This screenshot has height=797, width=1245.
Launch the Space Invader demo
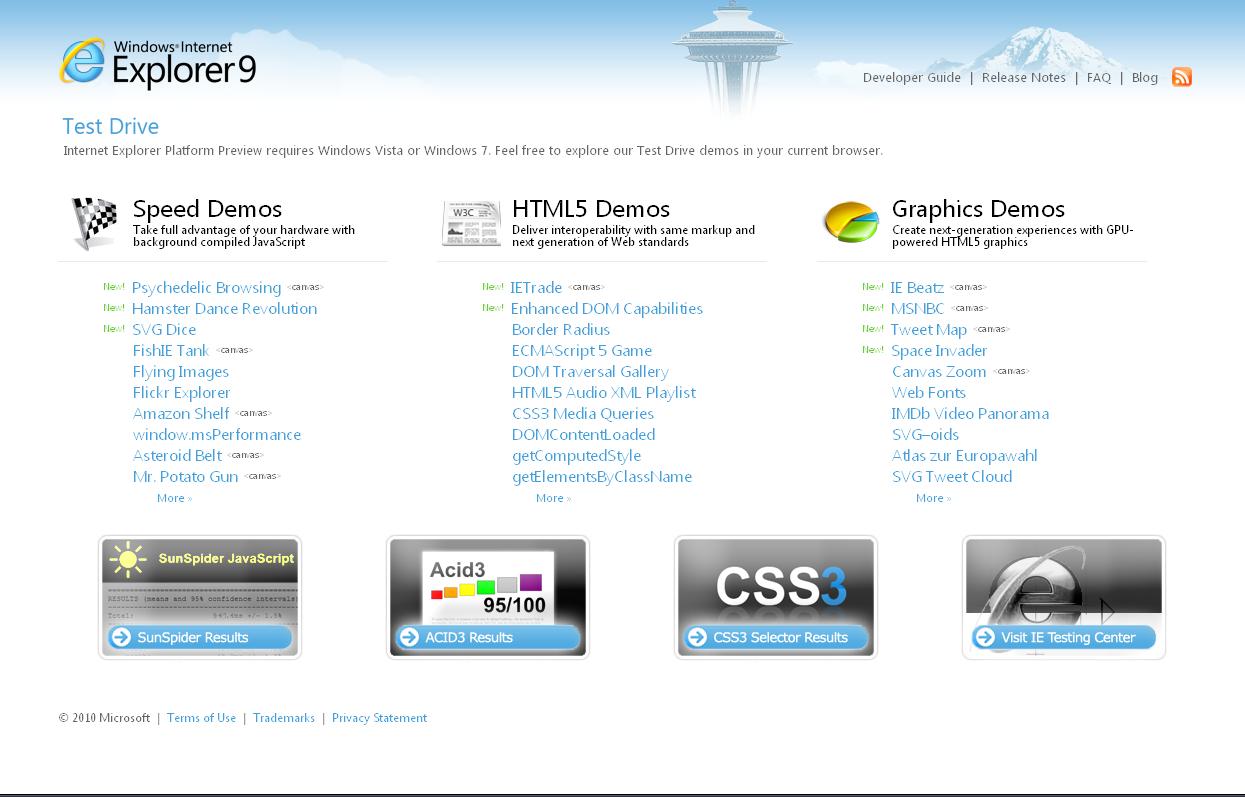pyautogui.click(x=939, y=351)
